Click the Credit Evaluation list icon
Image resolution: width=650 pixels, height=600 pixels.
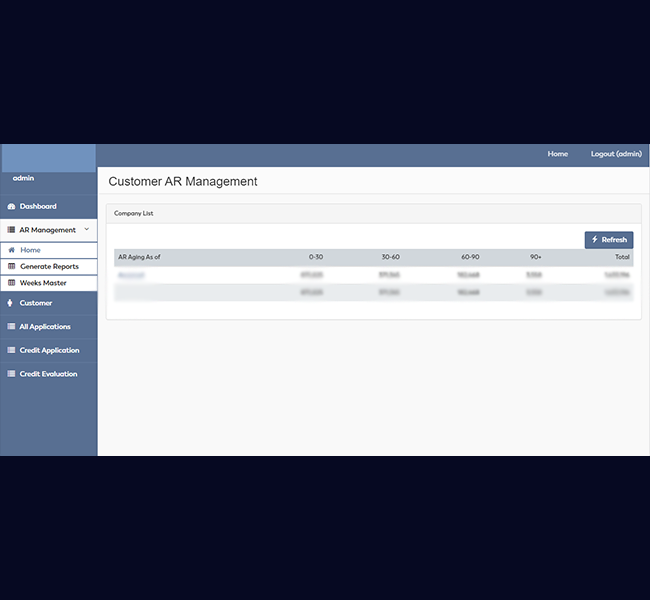click(11, 374)
